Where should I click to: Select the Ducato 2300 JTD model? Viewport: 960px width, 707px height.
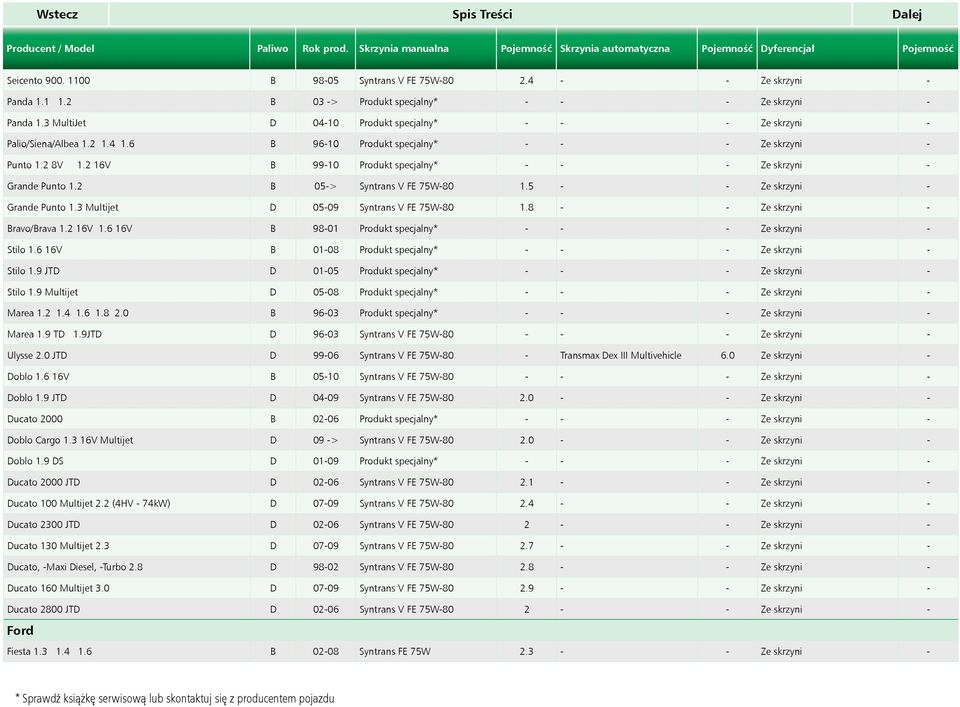coord(43,525)
